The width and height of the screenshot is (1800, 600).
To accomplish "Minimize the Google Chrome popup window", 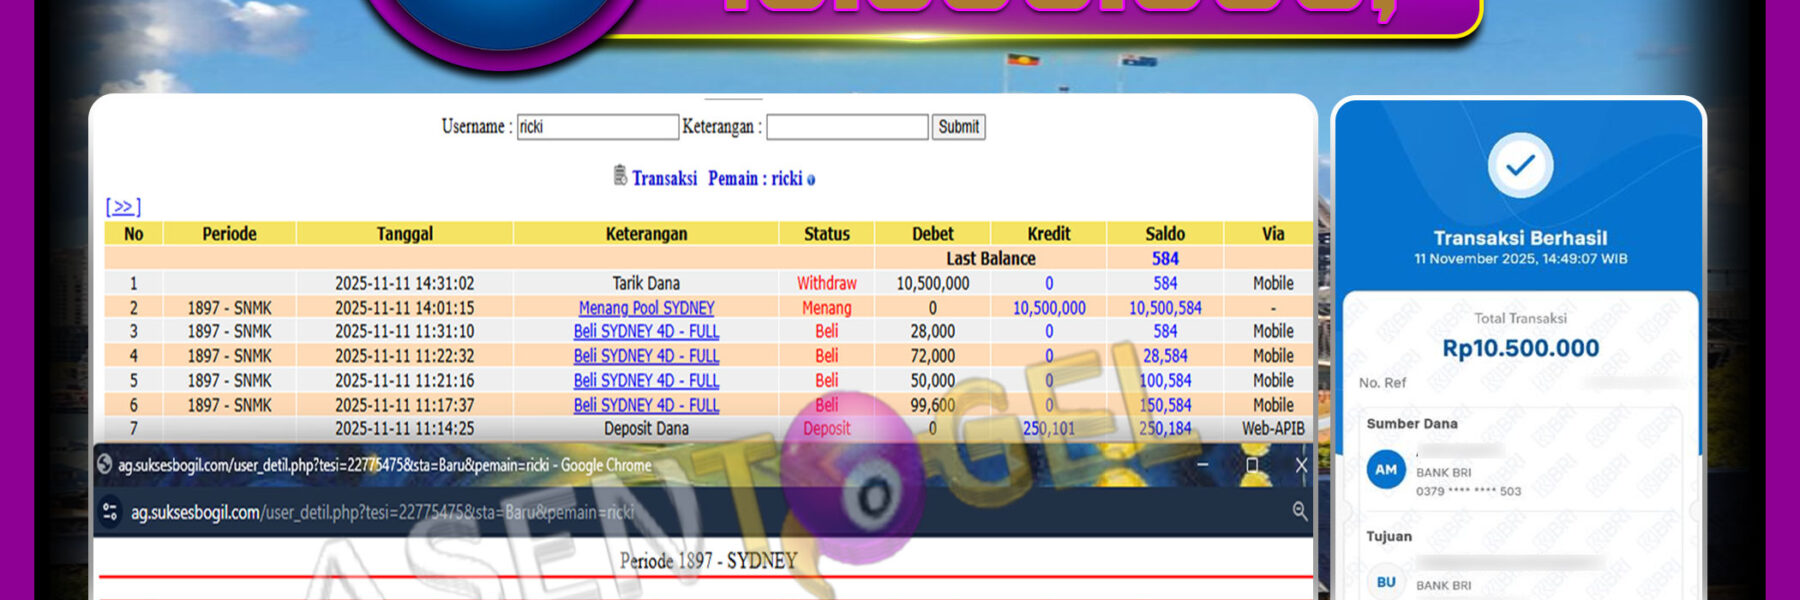I will pyautogui.click(x=1202, y=465).
